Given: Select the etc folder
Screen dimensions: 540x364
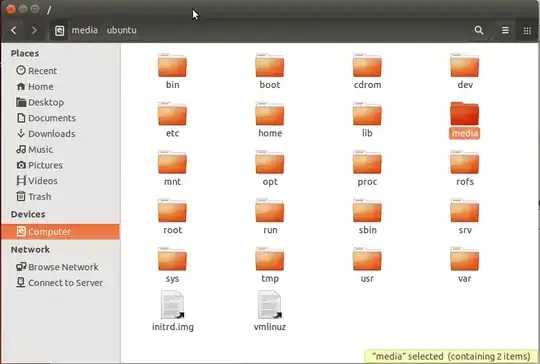Looking at the screenshot, I should tap(172, 120).
